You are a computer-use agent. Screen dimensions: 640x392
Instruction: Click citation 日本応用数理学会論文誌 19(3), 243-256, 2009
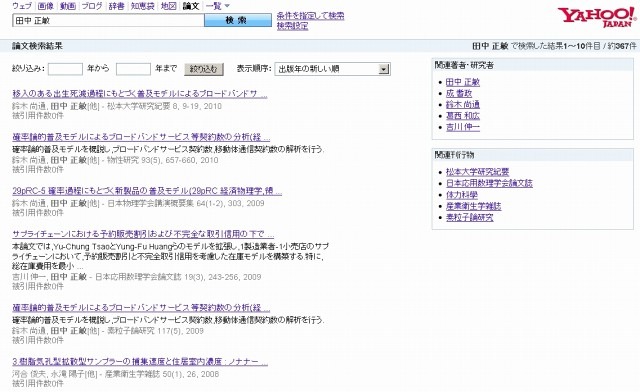pos(178,277)
